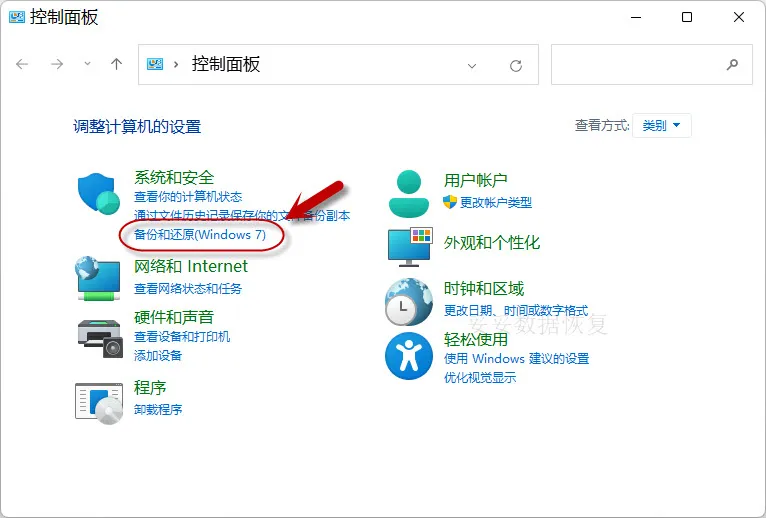
Task: Open the Programs category icon
Action: point(99,399)
